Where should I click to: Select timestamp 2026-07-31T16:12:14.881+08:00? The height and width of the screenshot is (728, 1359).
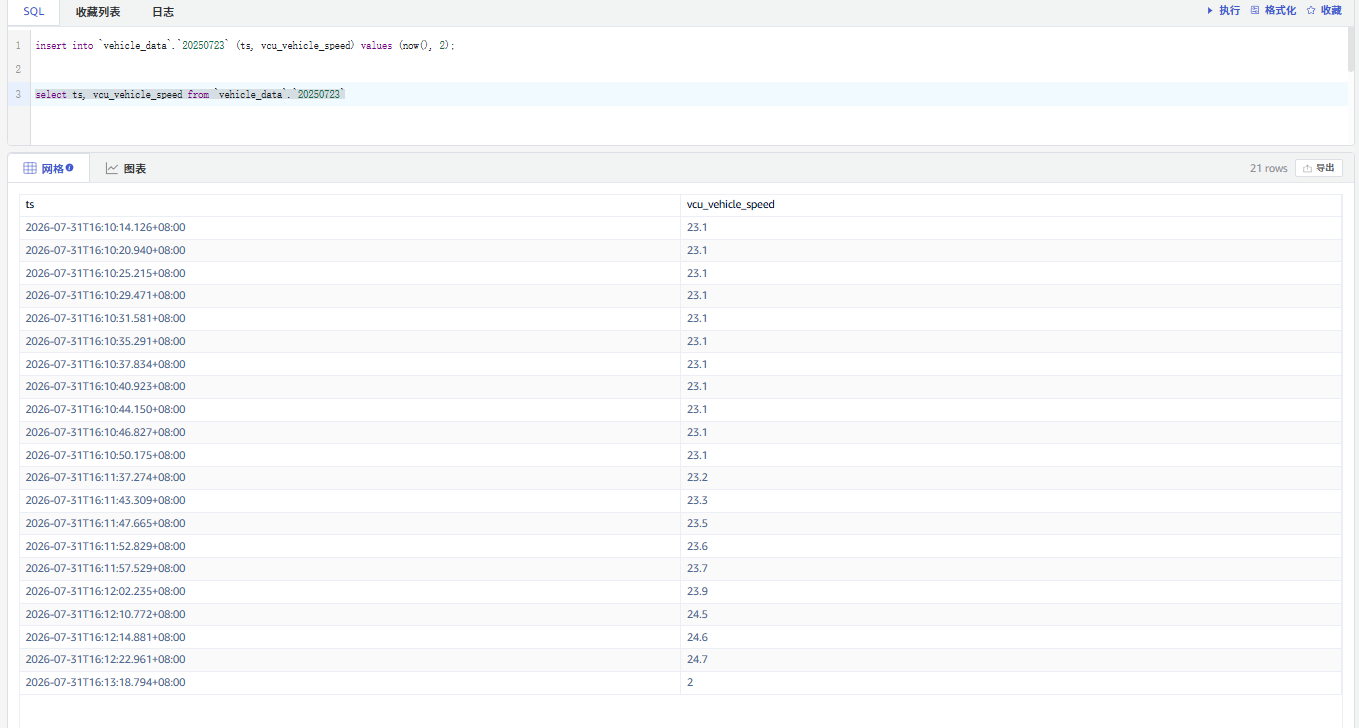point(105,637)
